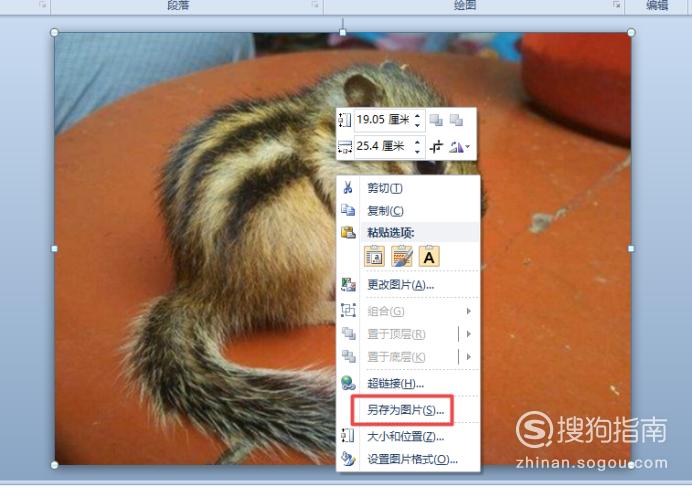Viewport: 692px width, 497px height.
Task: Click Send Backward icon in mini toolbar
Action: pos(456,120)
